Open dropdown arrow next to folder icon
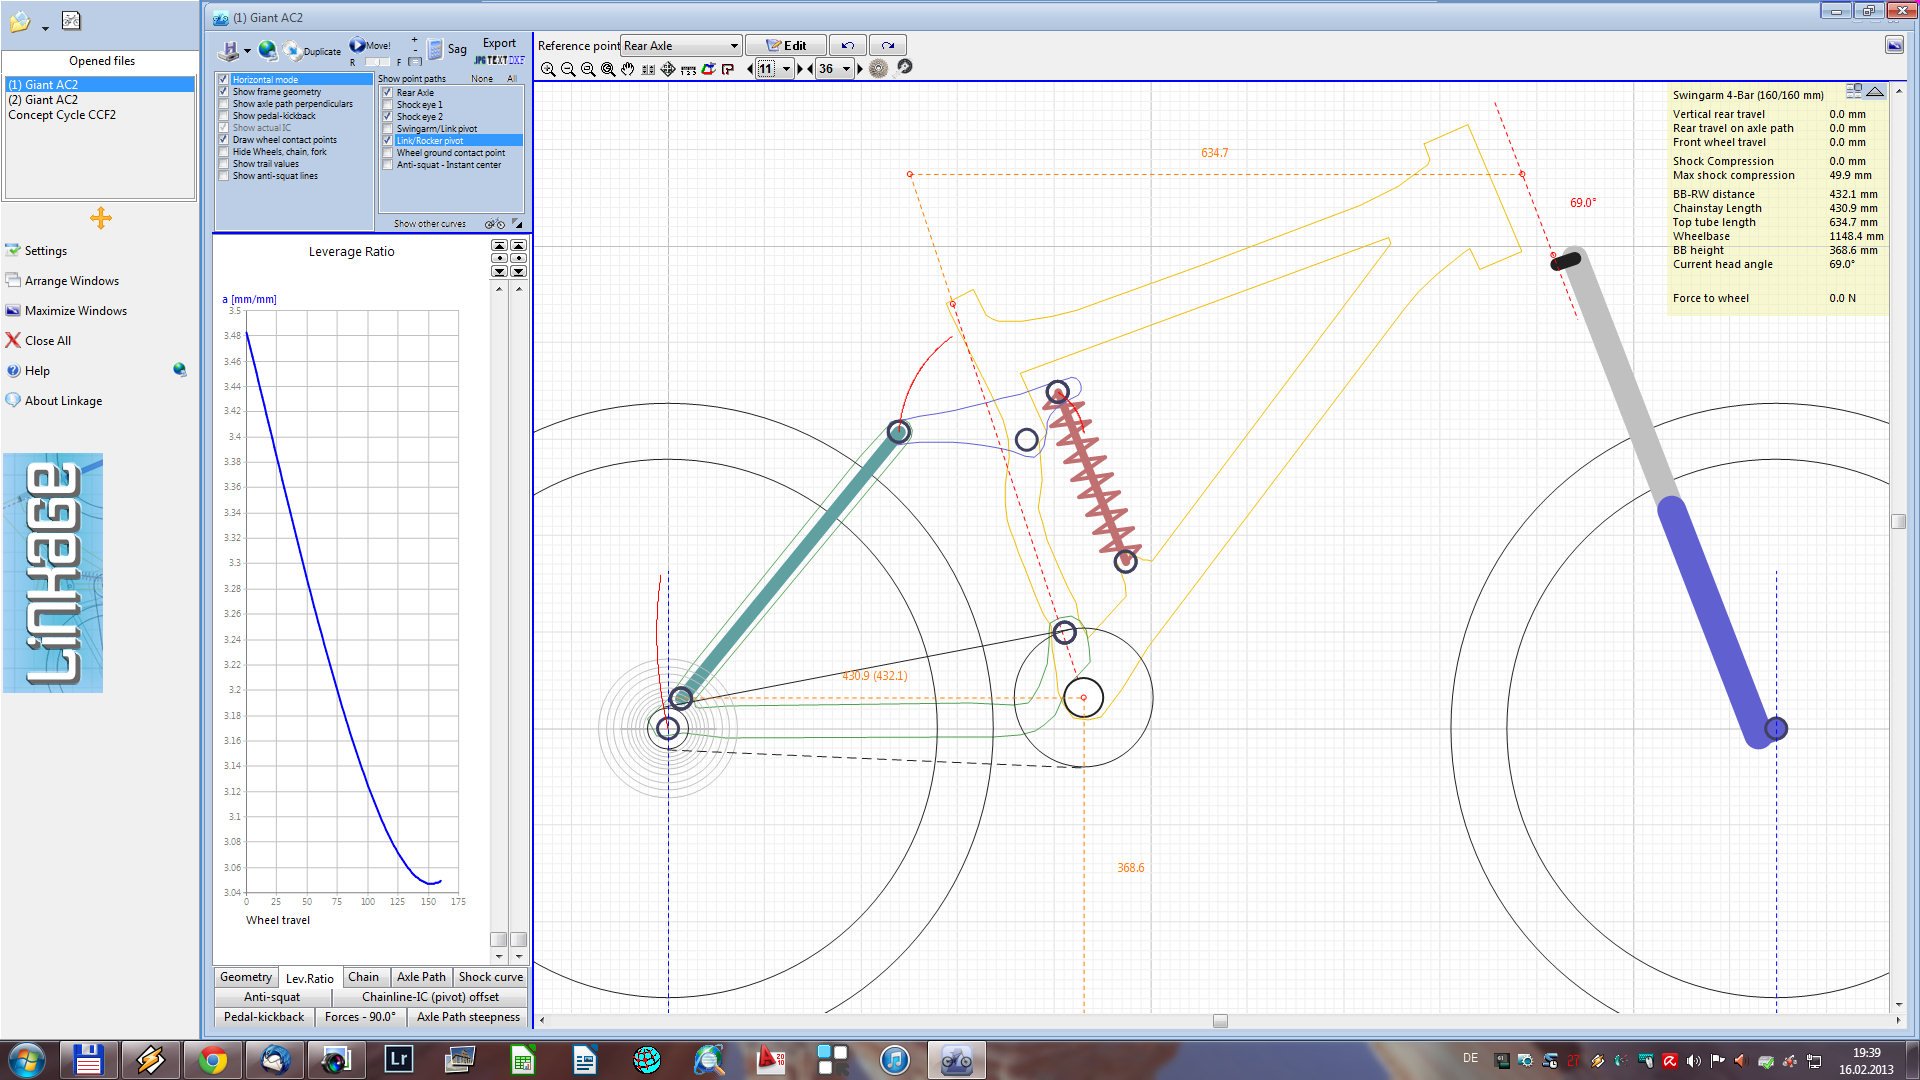The width and height of the screenshot is (1920, 1080). [x=45, y=28]
